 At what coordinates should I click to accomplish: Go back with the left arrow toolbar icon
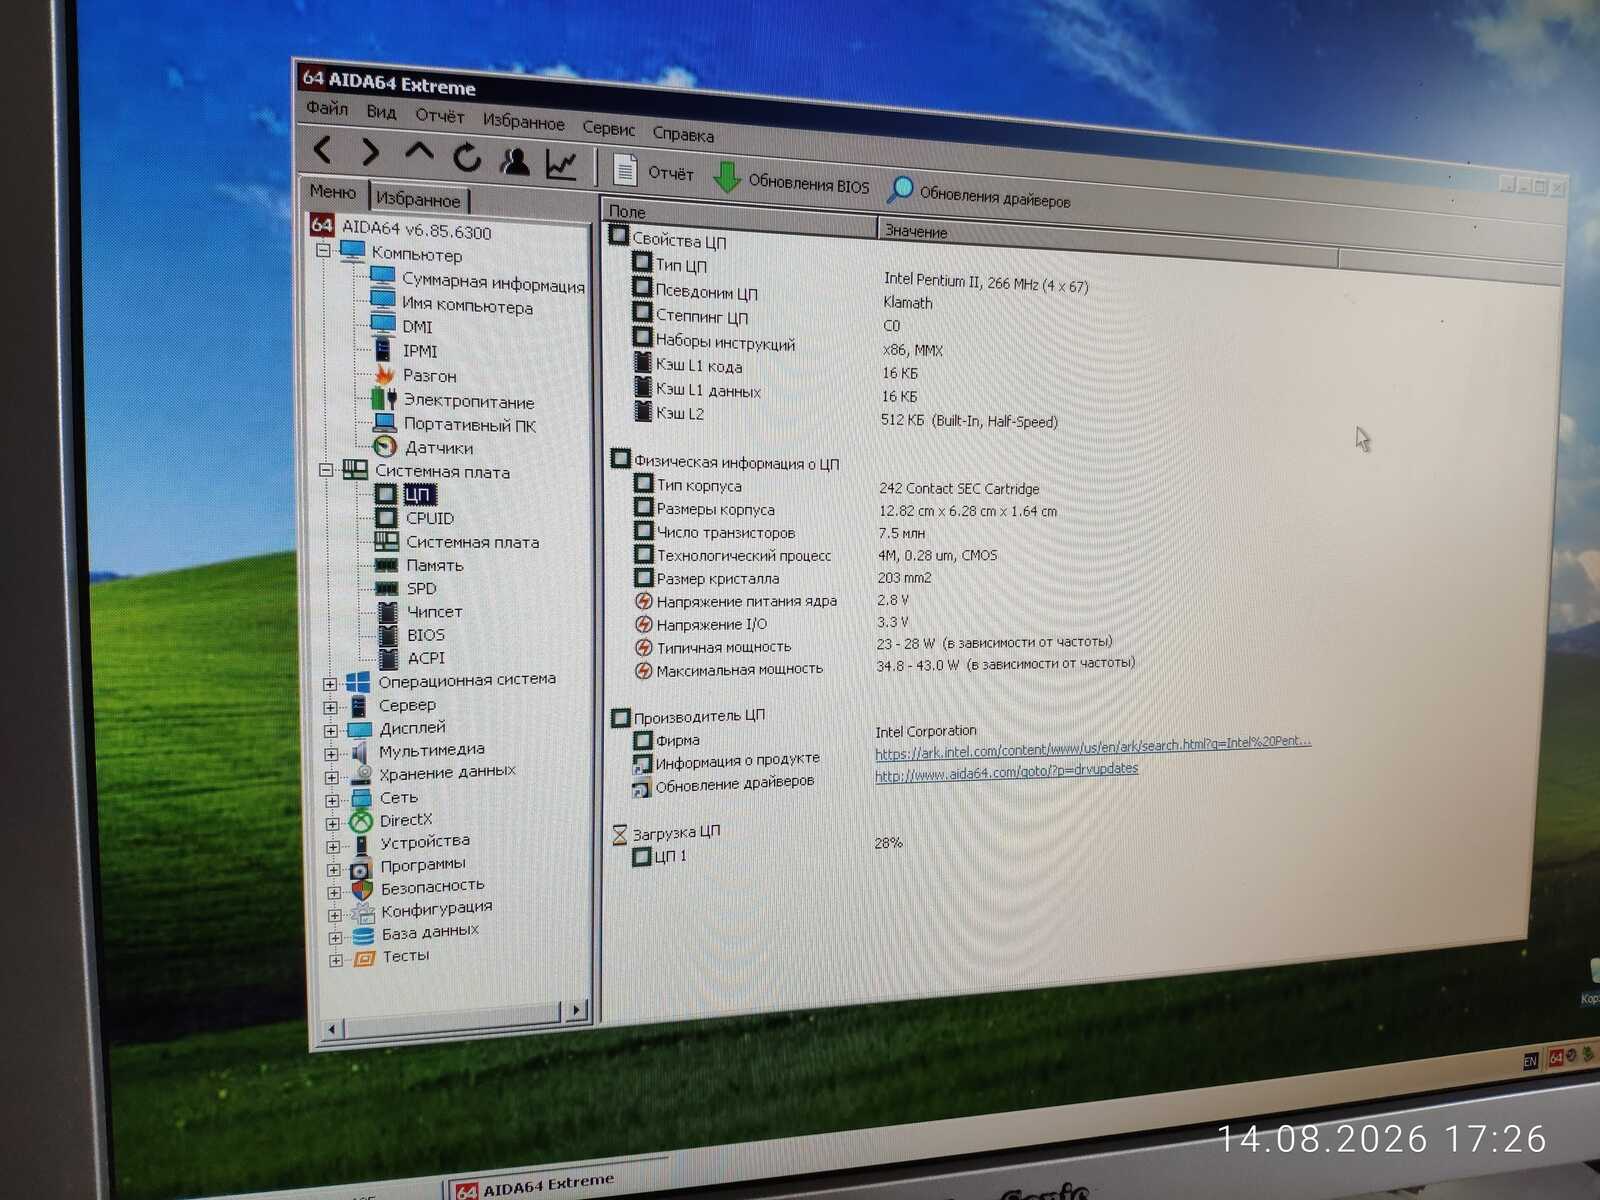point(323,150)
